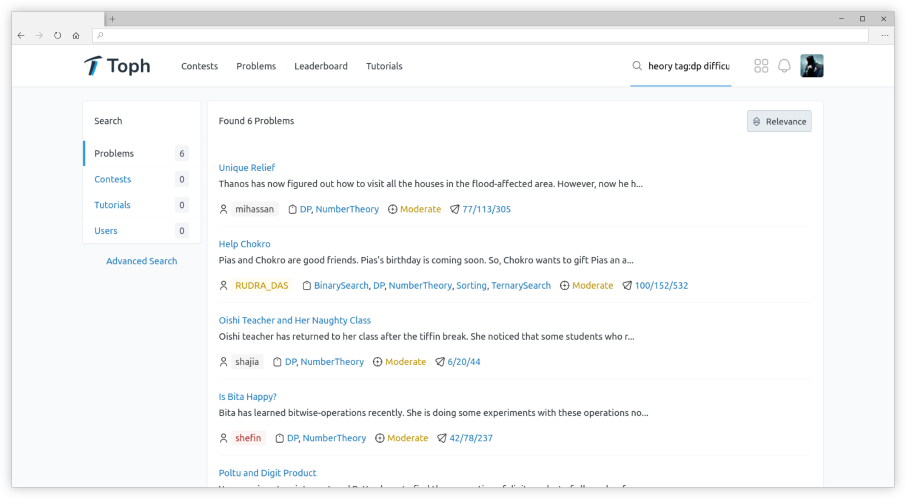This screenshot has height=499, width=906.
Task: Open the Relevance sort dropdown
Action: pos(779,121)
